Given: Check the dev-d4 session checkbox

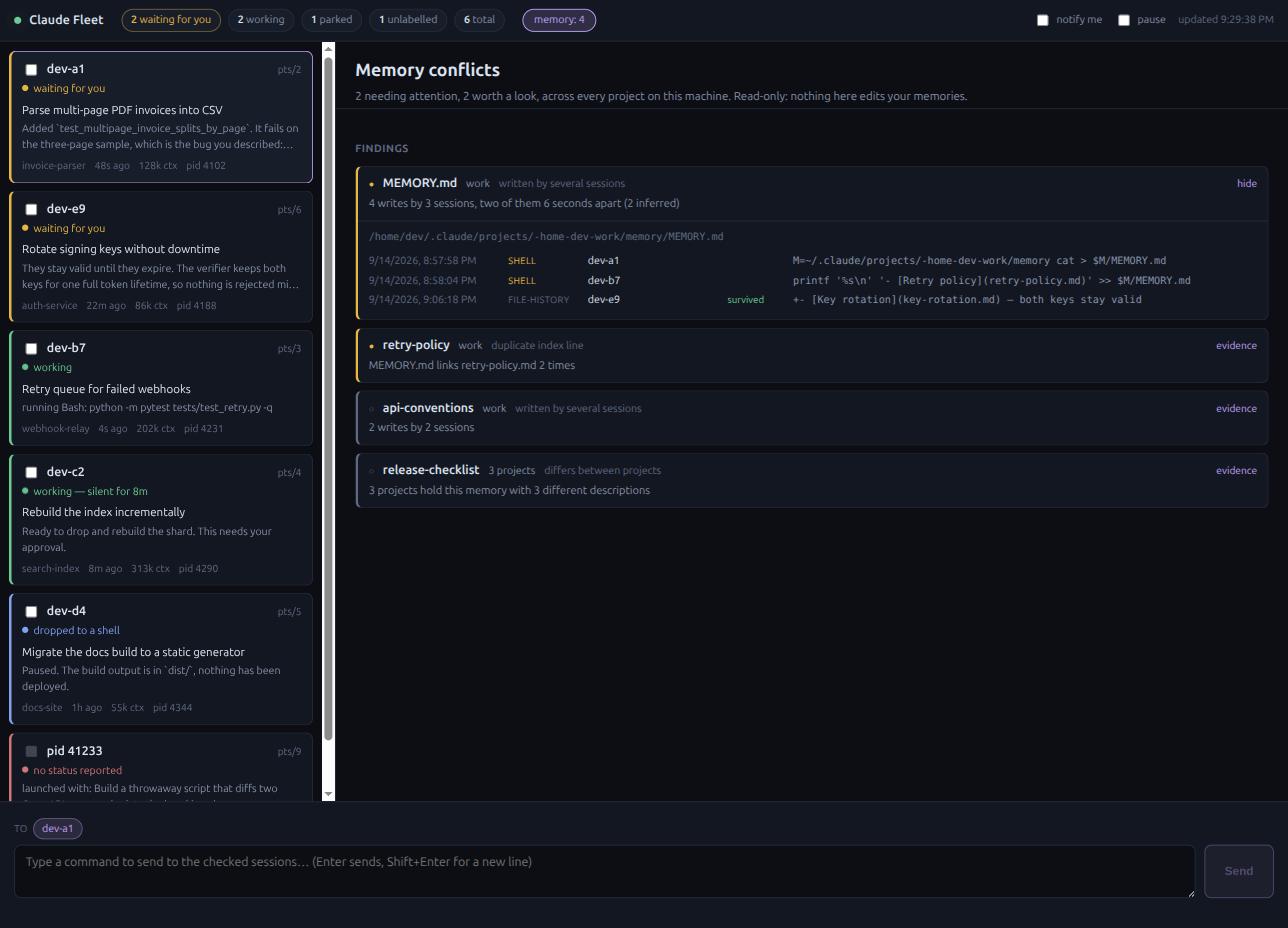Looking at the screenshot, I should pos(31,612).
